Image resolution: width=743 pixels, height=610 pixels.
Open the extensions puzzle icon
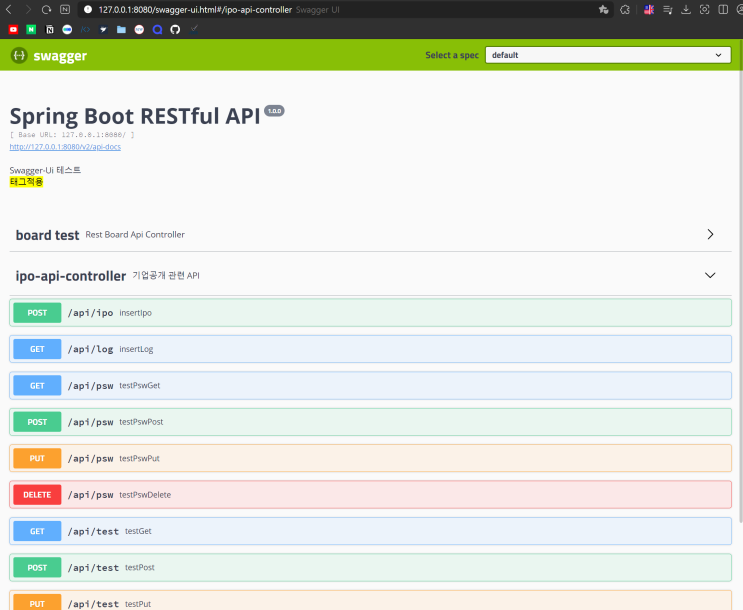pos(625,9)
